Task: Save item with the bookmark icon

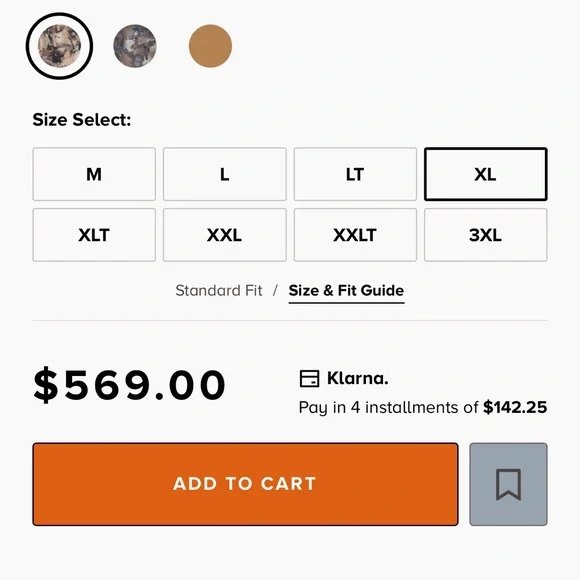Action: coord(508,484)
